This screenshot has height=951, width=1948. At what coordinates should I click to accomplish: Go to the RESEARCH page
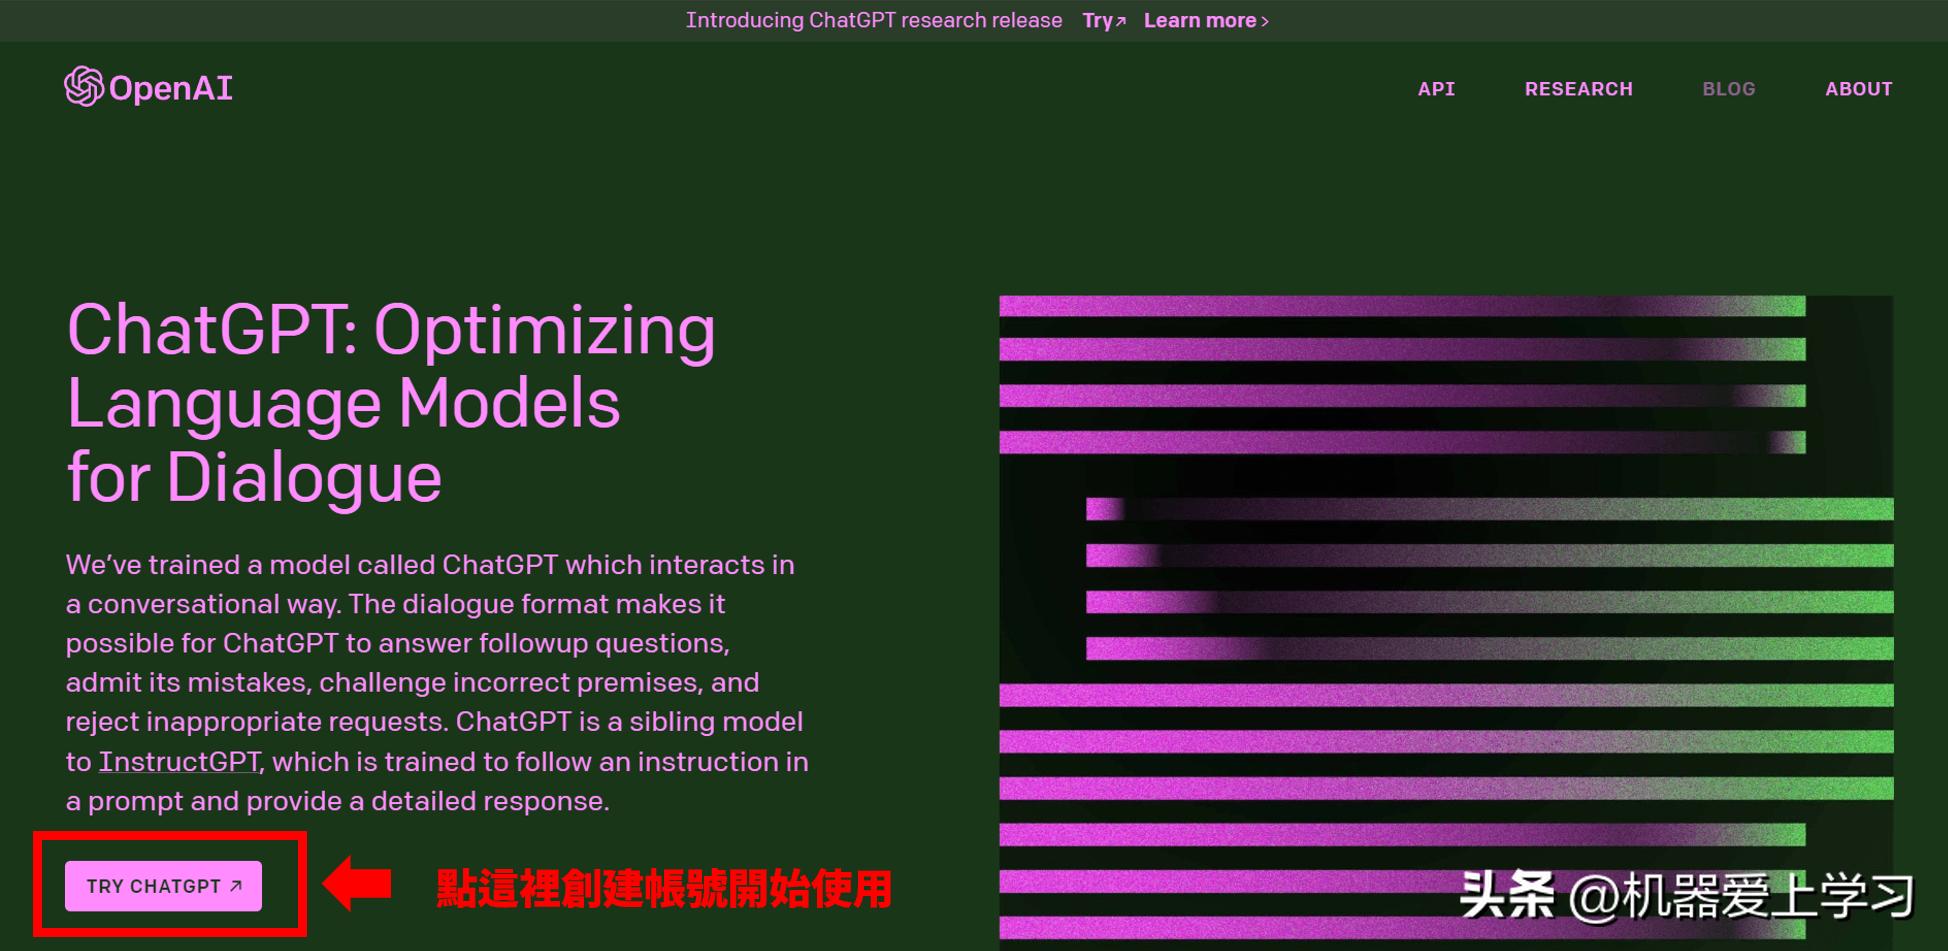pos(1578,89)
